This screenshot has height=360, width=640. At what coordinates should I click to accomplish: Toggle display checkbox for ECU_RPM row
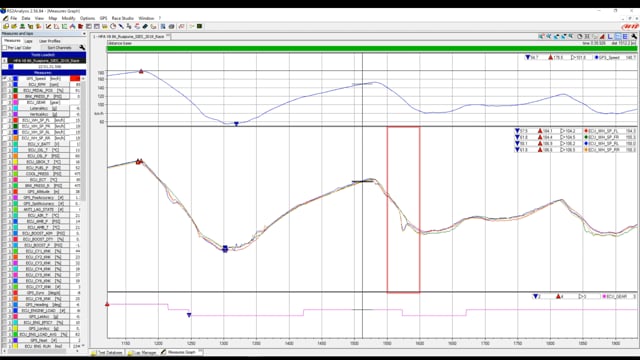point(4,84)
